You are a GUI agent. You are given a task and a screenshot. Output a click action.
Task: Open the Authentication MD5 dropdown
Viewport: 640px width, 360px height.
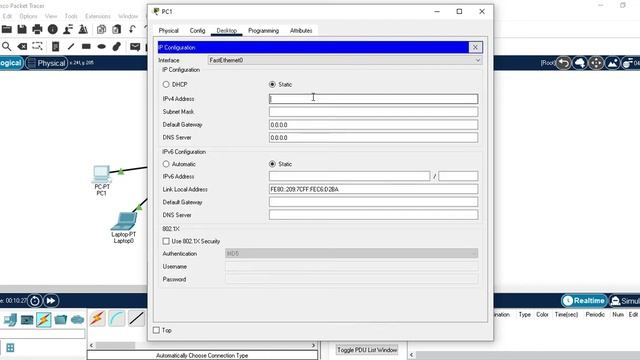[351, 253]
